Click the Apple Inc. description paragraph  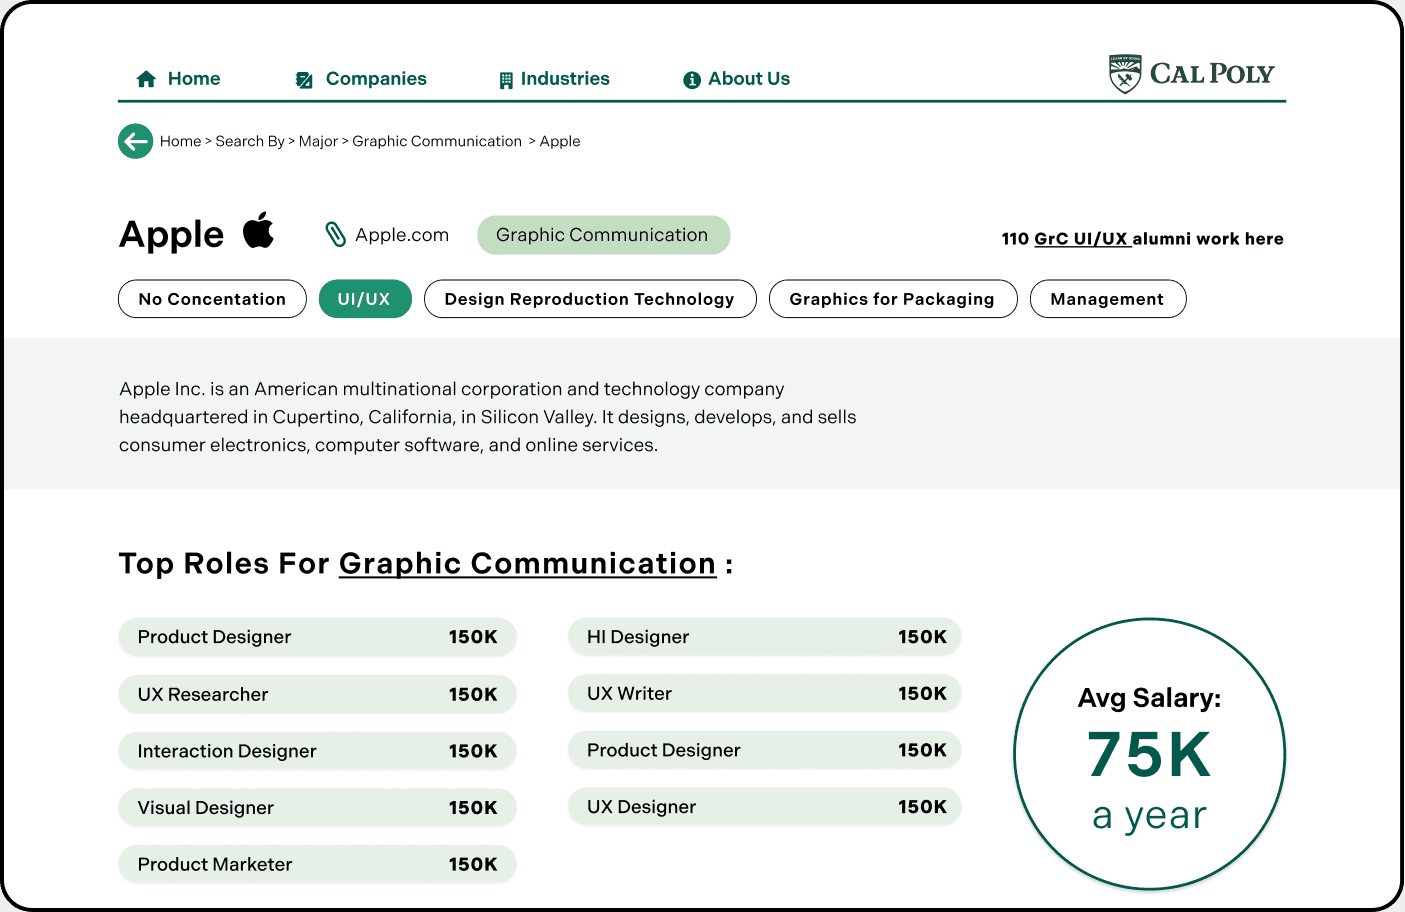point(488,417)
